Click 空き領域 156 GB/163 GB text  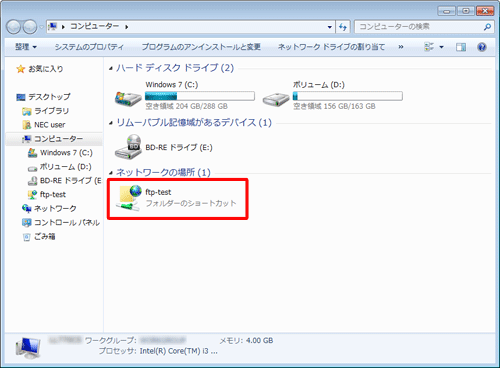click(334, 106)
